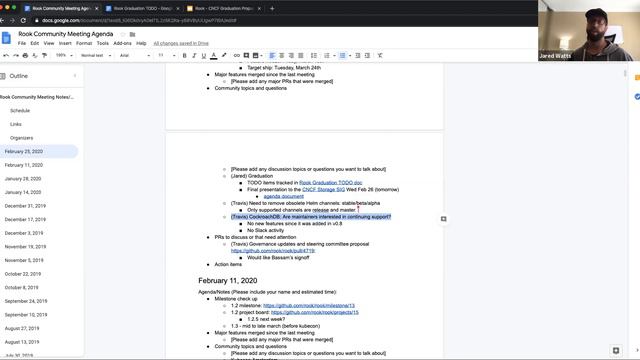Open the Normal text style dropdown
Image resolution: width=640 pixels, height=360 pixels.
coord(96,56)
